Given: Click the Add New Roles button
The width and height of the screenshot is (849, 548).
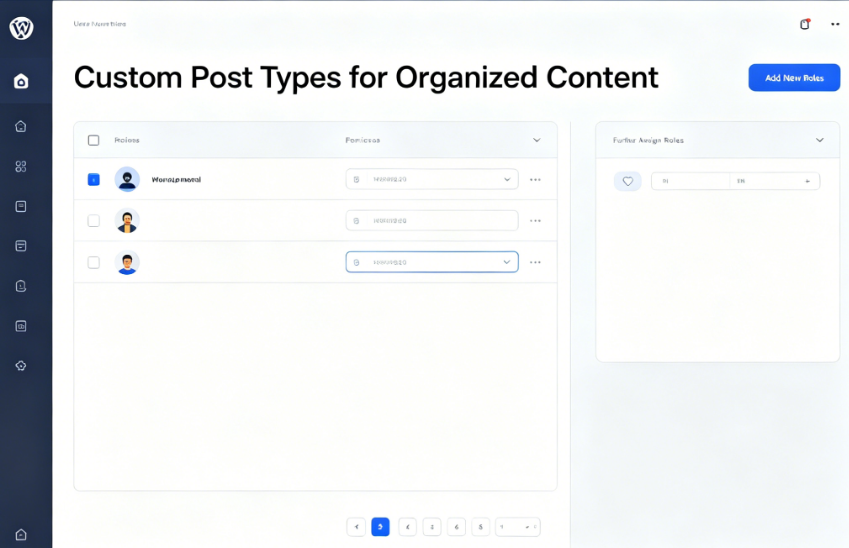Looking at the screenshot, I should (x=794, y=78).
